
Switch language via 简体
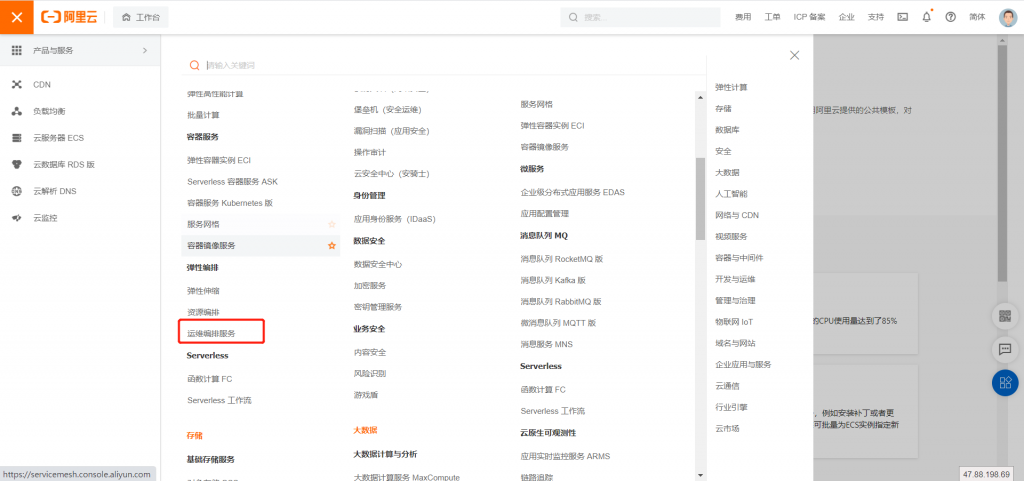point(977,18)
